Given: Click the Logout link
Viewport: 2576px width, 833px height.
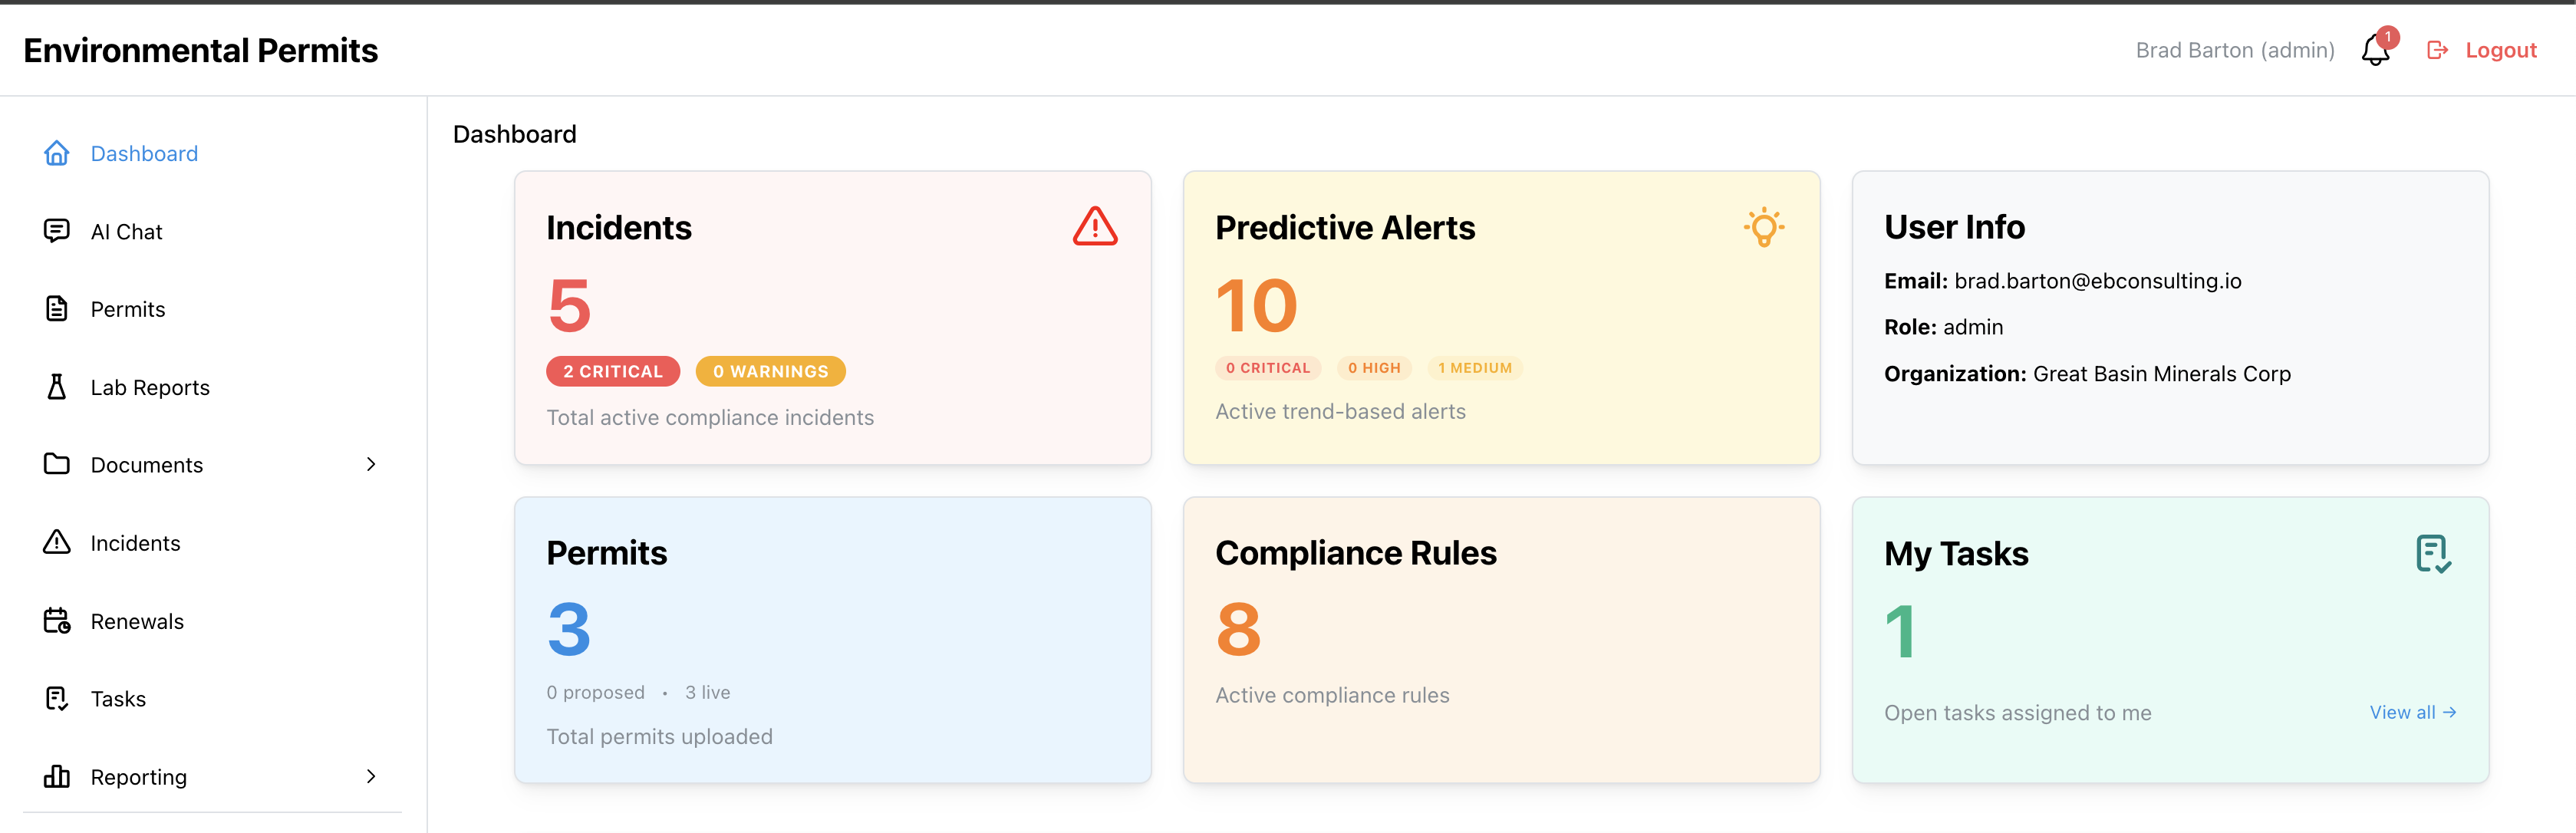Looking at the screenshot, I should (x=2500, y=50).
